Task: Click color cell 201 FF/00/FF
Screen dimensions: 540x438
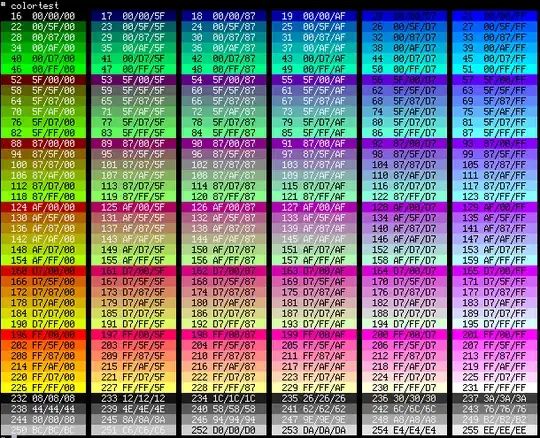Action: coord(495,335)
